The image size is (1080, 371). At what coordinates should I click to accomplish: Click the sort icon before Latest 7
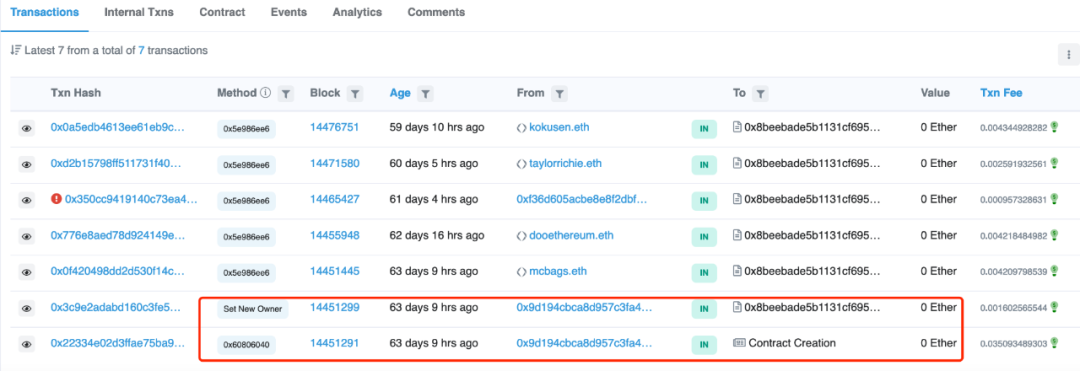(15, 50)
